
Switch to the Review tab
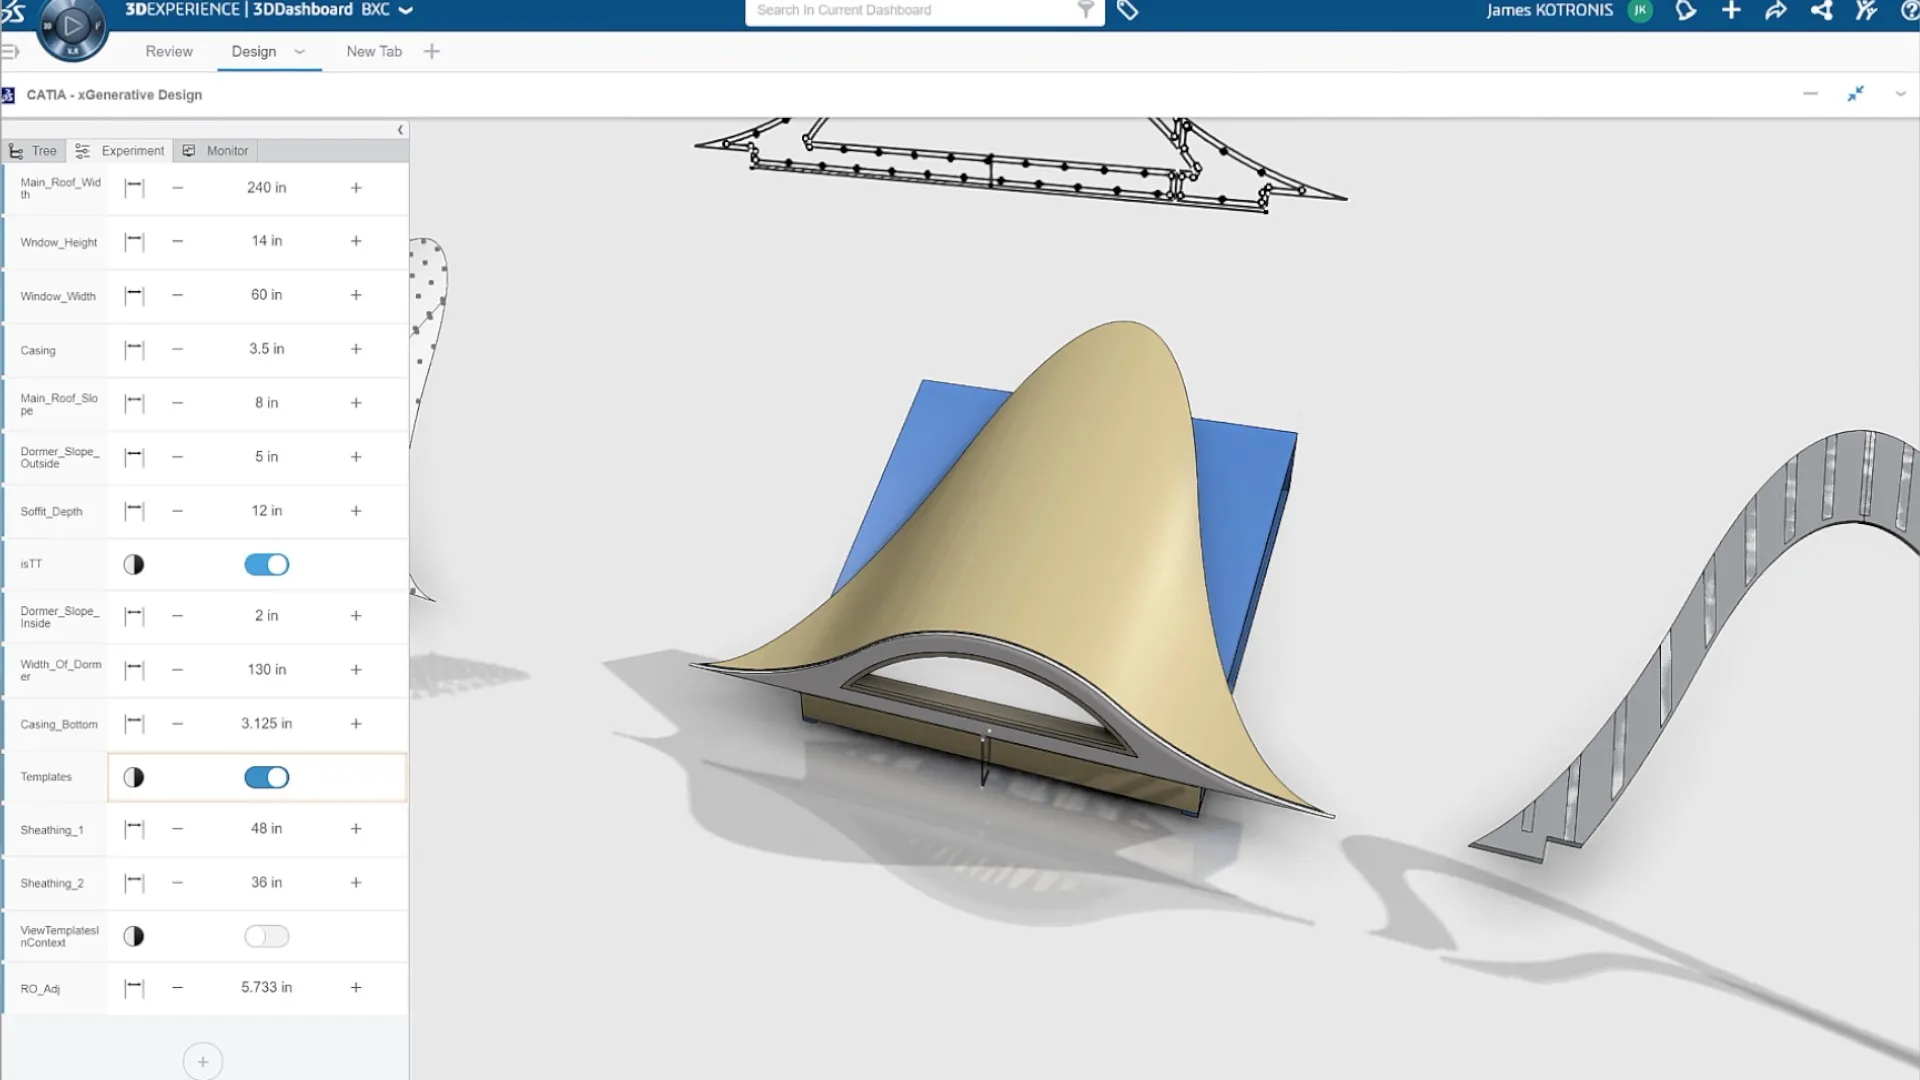(169, 52)
